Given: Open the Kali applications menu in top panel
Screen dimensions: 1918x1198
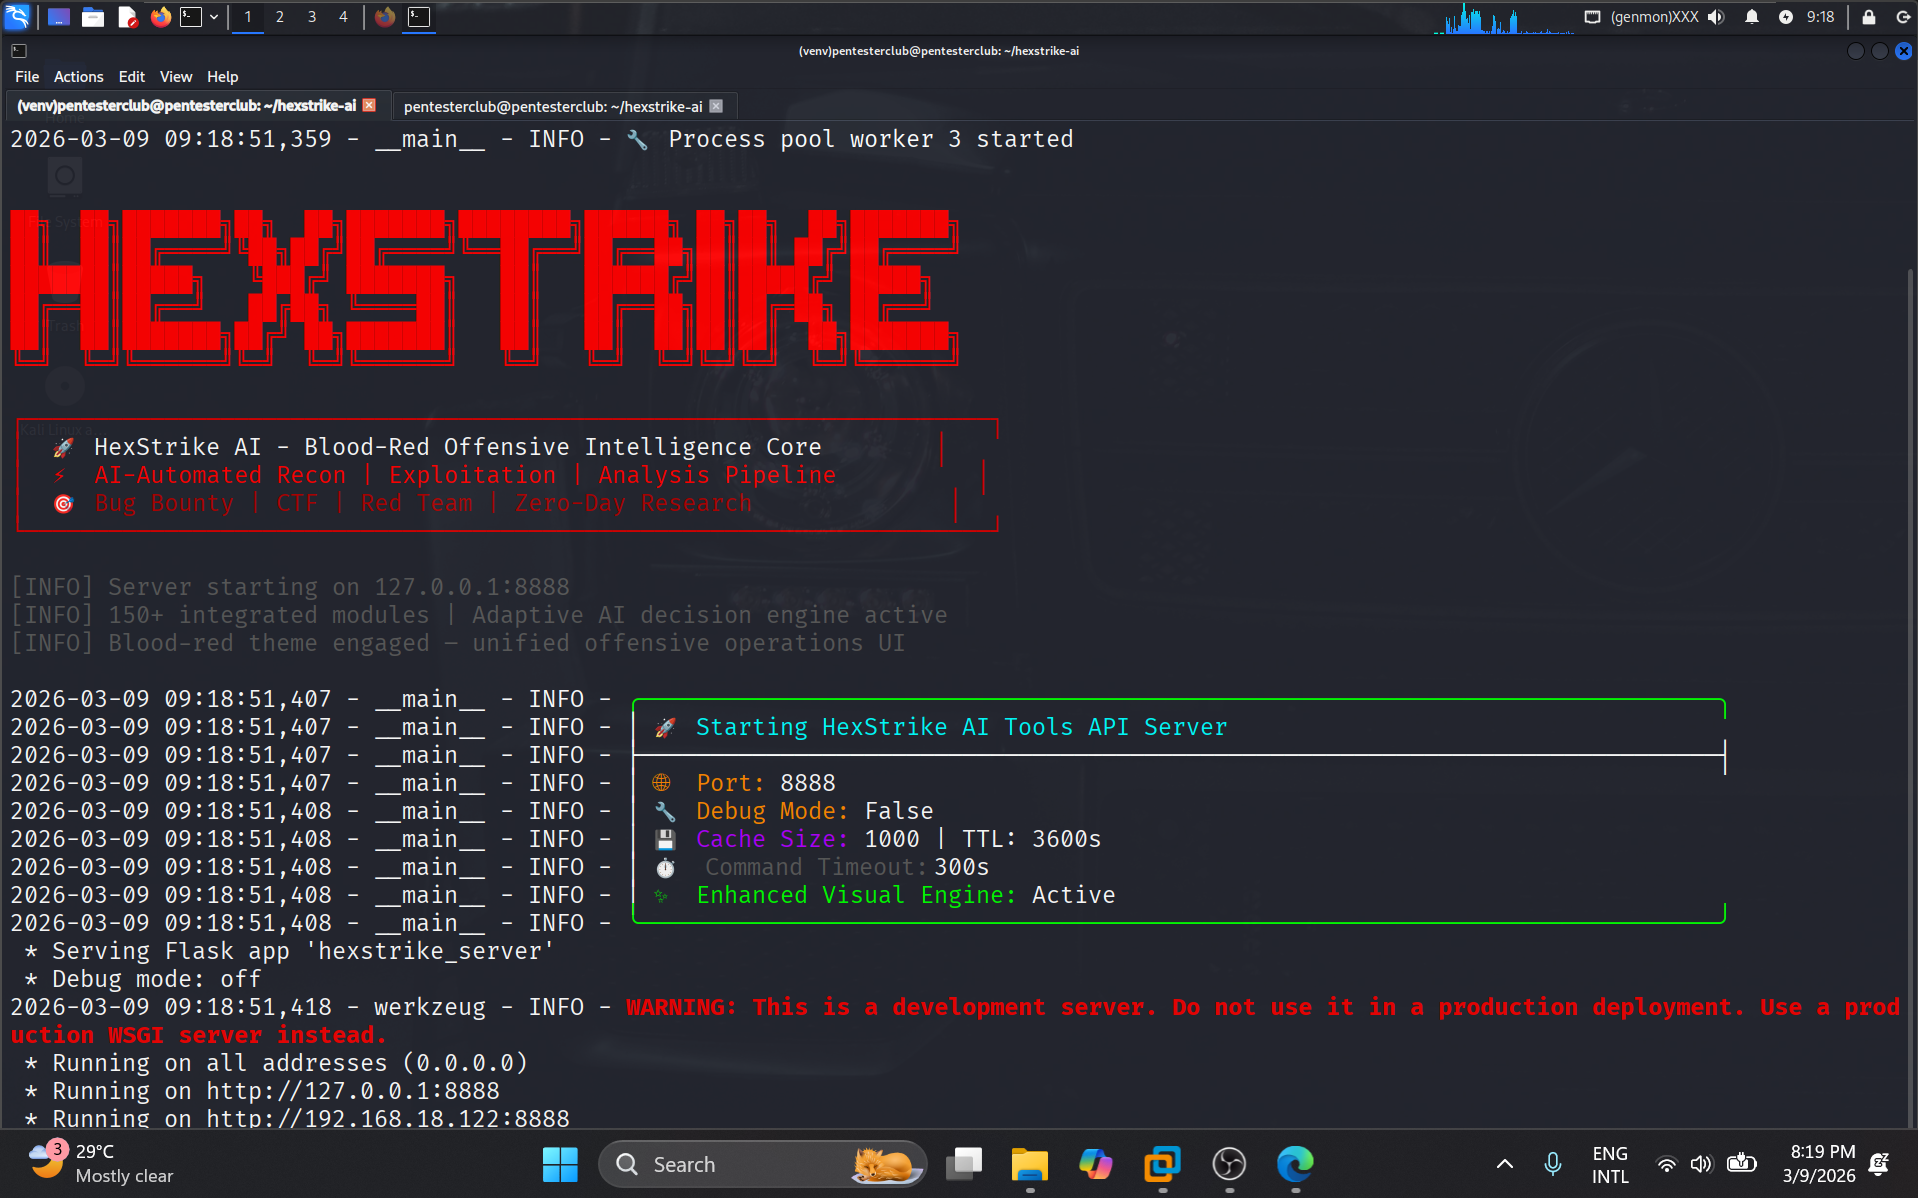Looking at the screenshot, I should pyautogui.click(x=16, y=17).
